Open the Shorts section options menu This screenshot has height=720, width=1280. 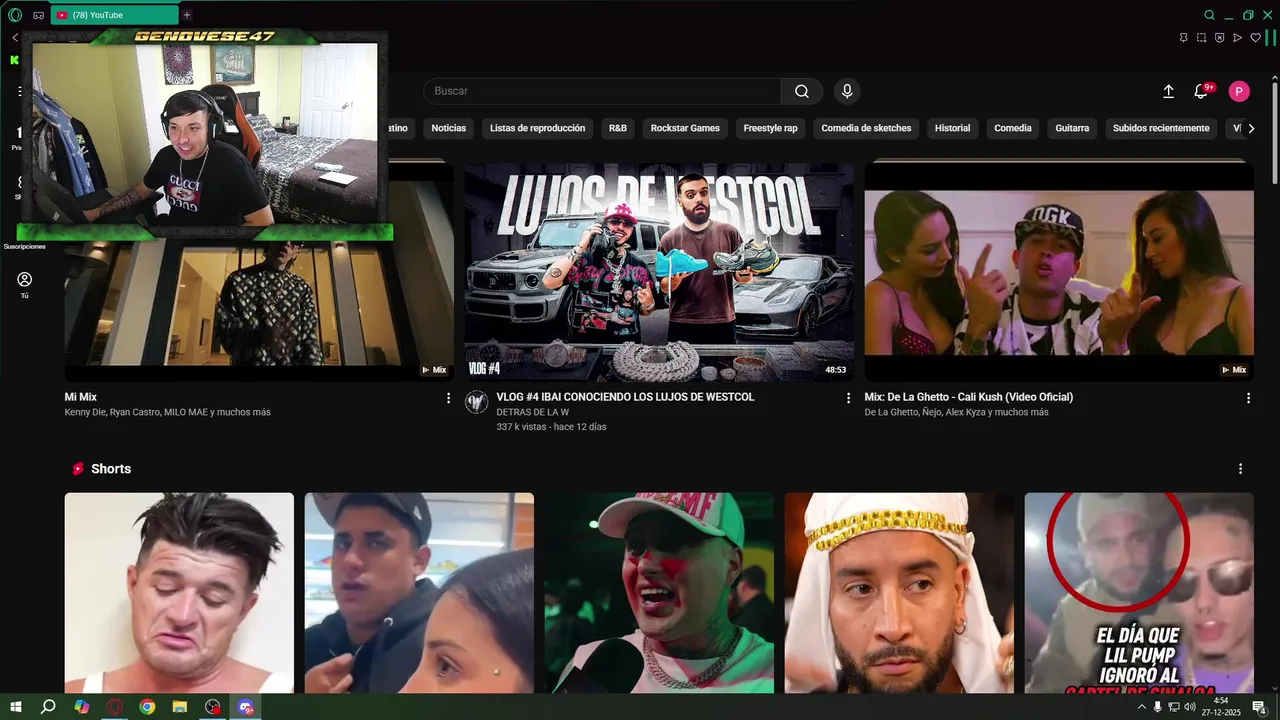point(1240,469)
